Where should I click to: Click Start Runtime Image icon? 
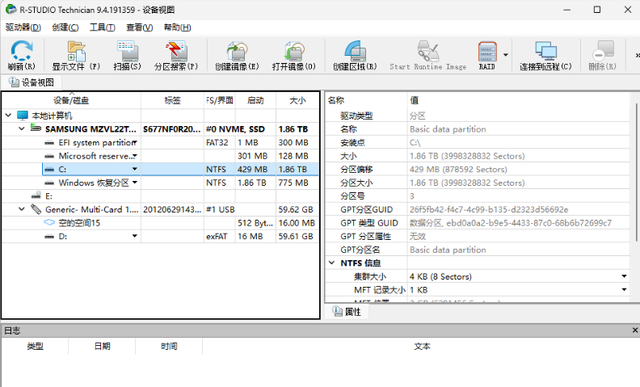pos(428,55)
